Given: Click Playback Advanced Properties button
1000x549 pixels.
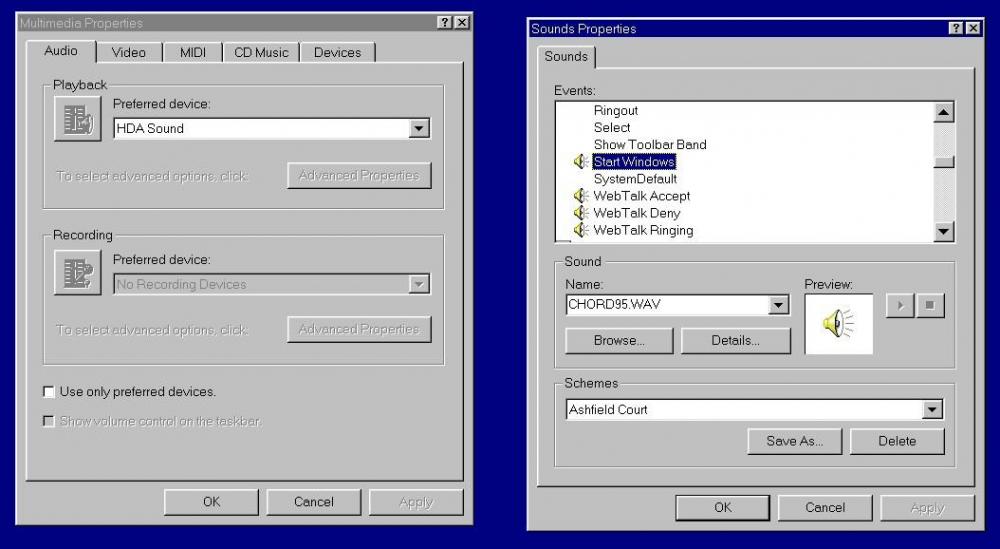Looking at the screenshot, I should (x=359, y=175).
